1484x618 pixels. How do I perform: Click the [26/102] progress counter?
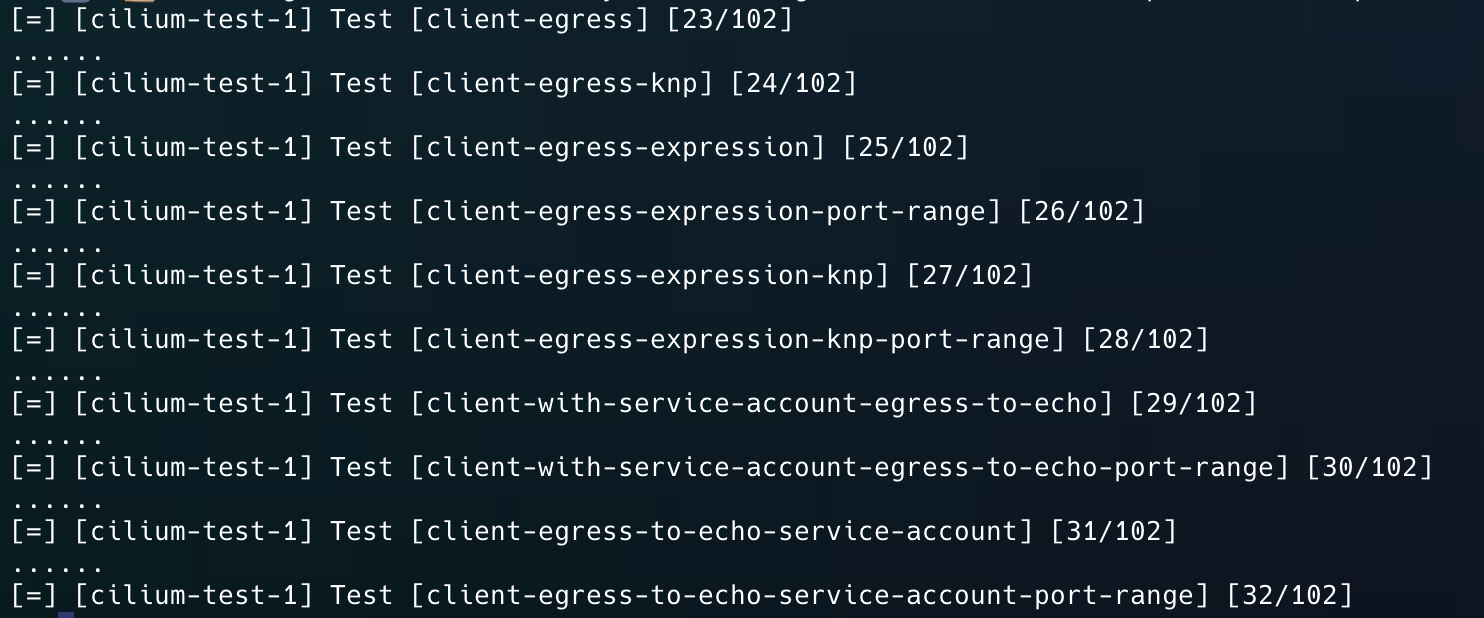(1082, 211)
